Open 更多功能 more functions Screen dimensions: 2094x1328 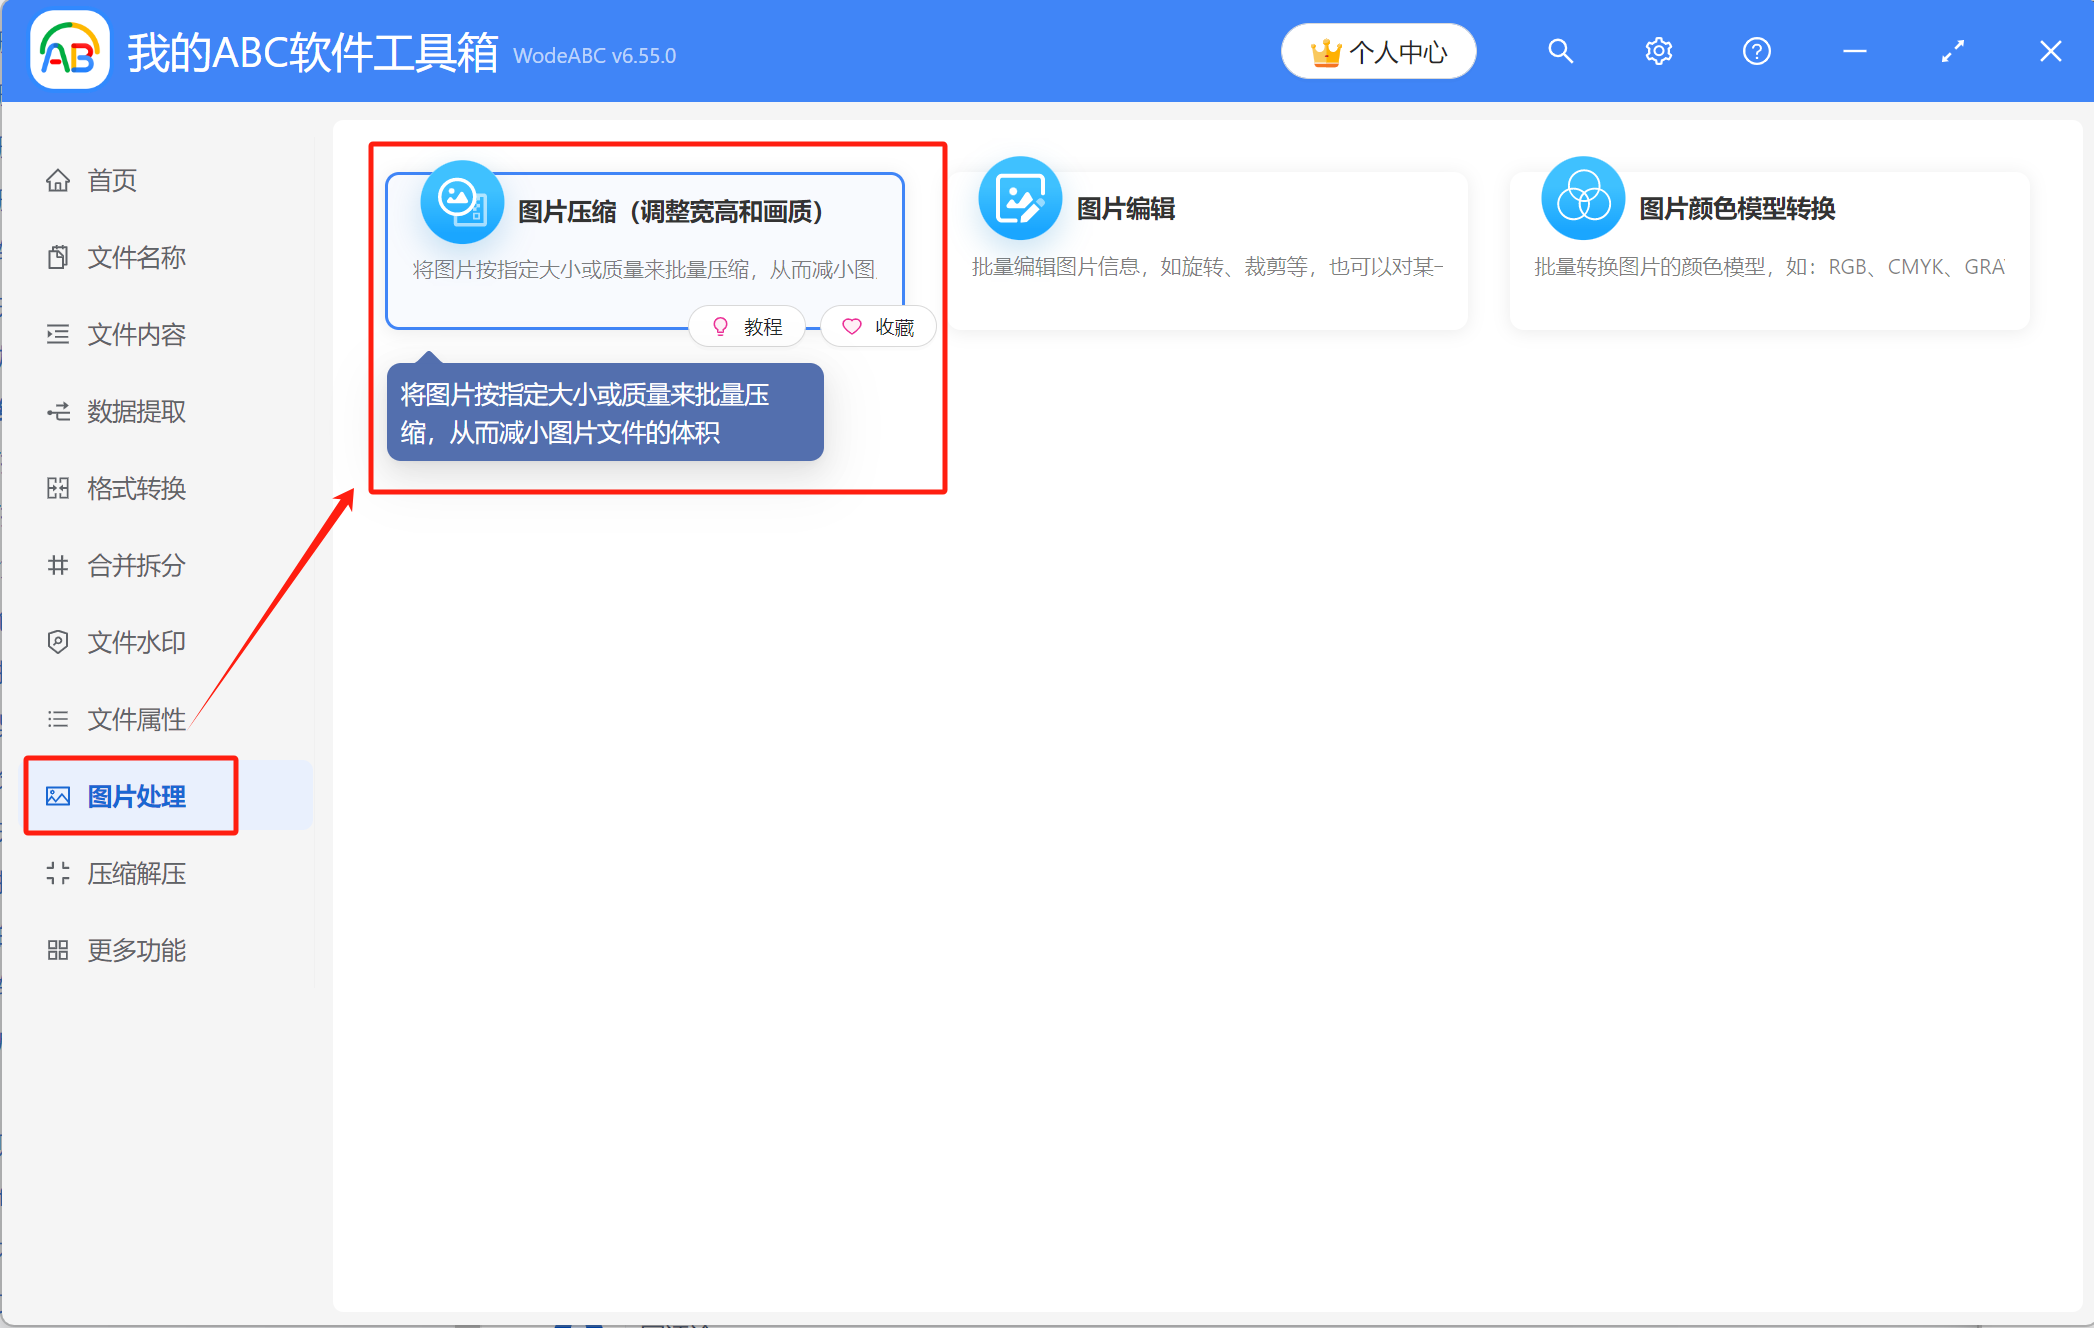coord(136,950)
